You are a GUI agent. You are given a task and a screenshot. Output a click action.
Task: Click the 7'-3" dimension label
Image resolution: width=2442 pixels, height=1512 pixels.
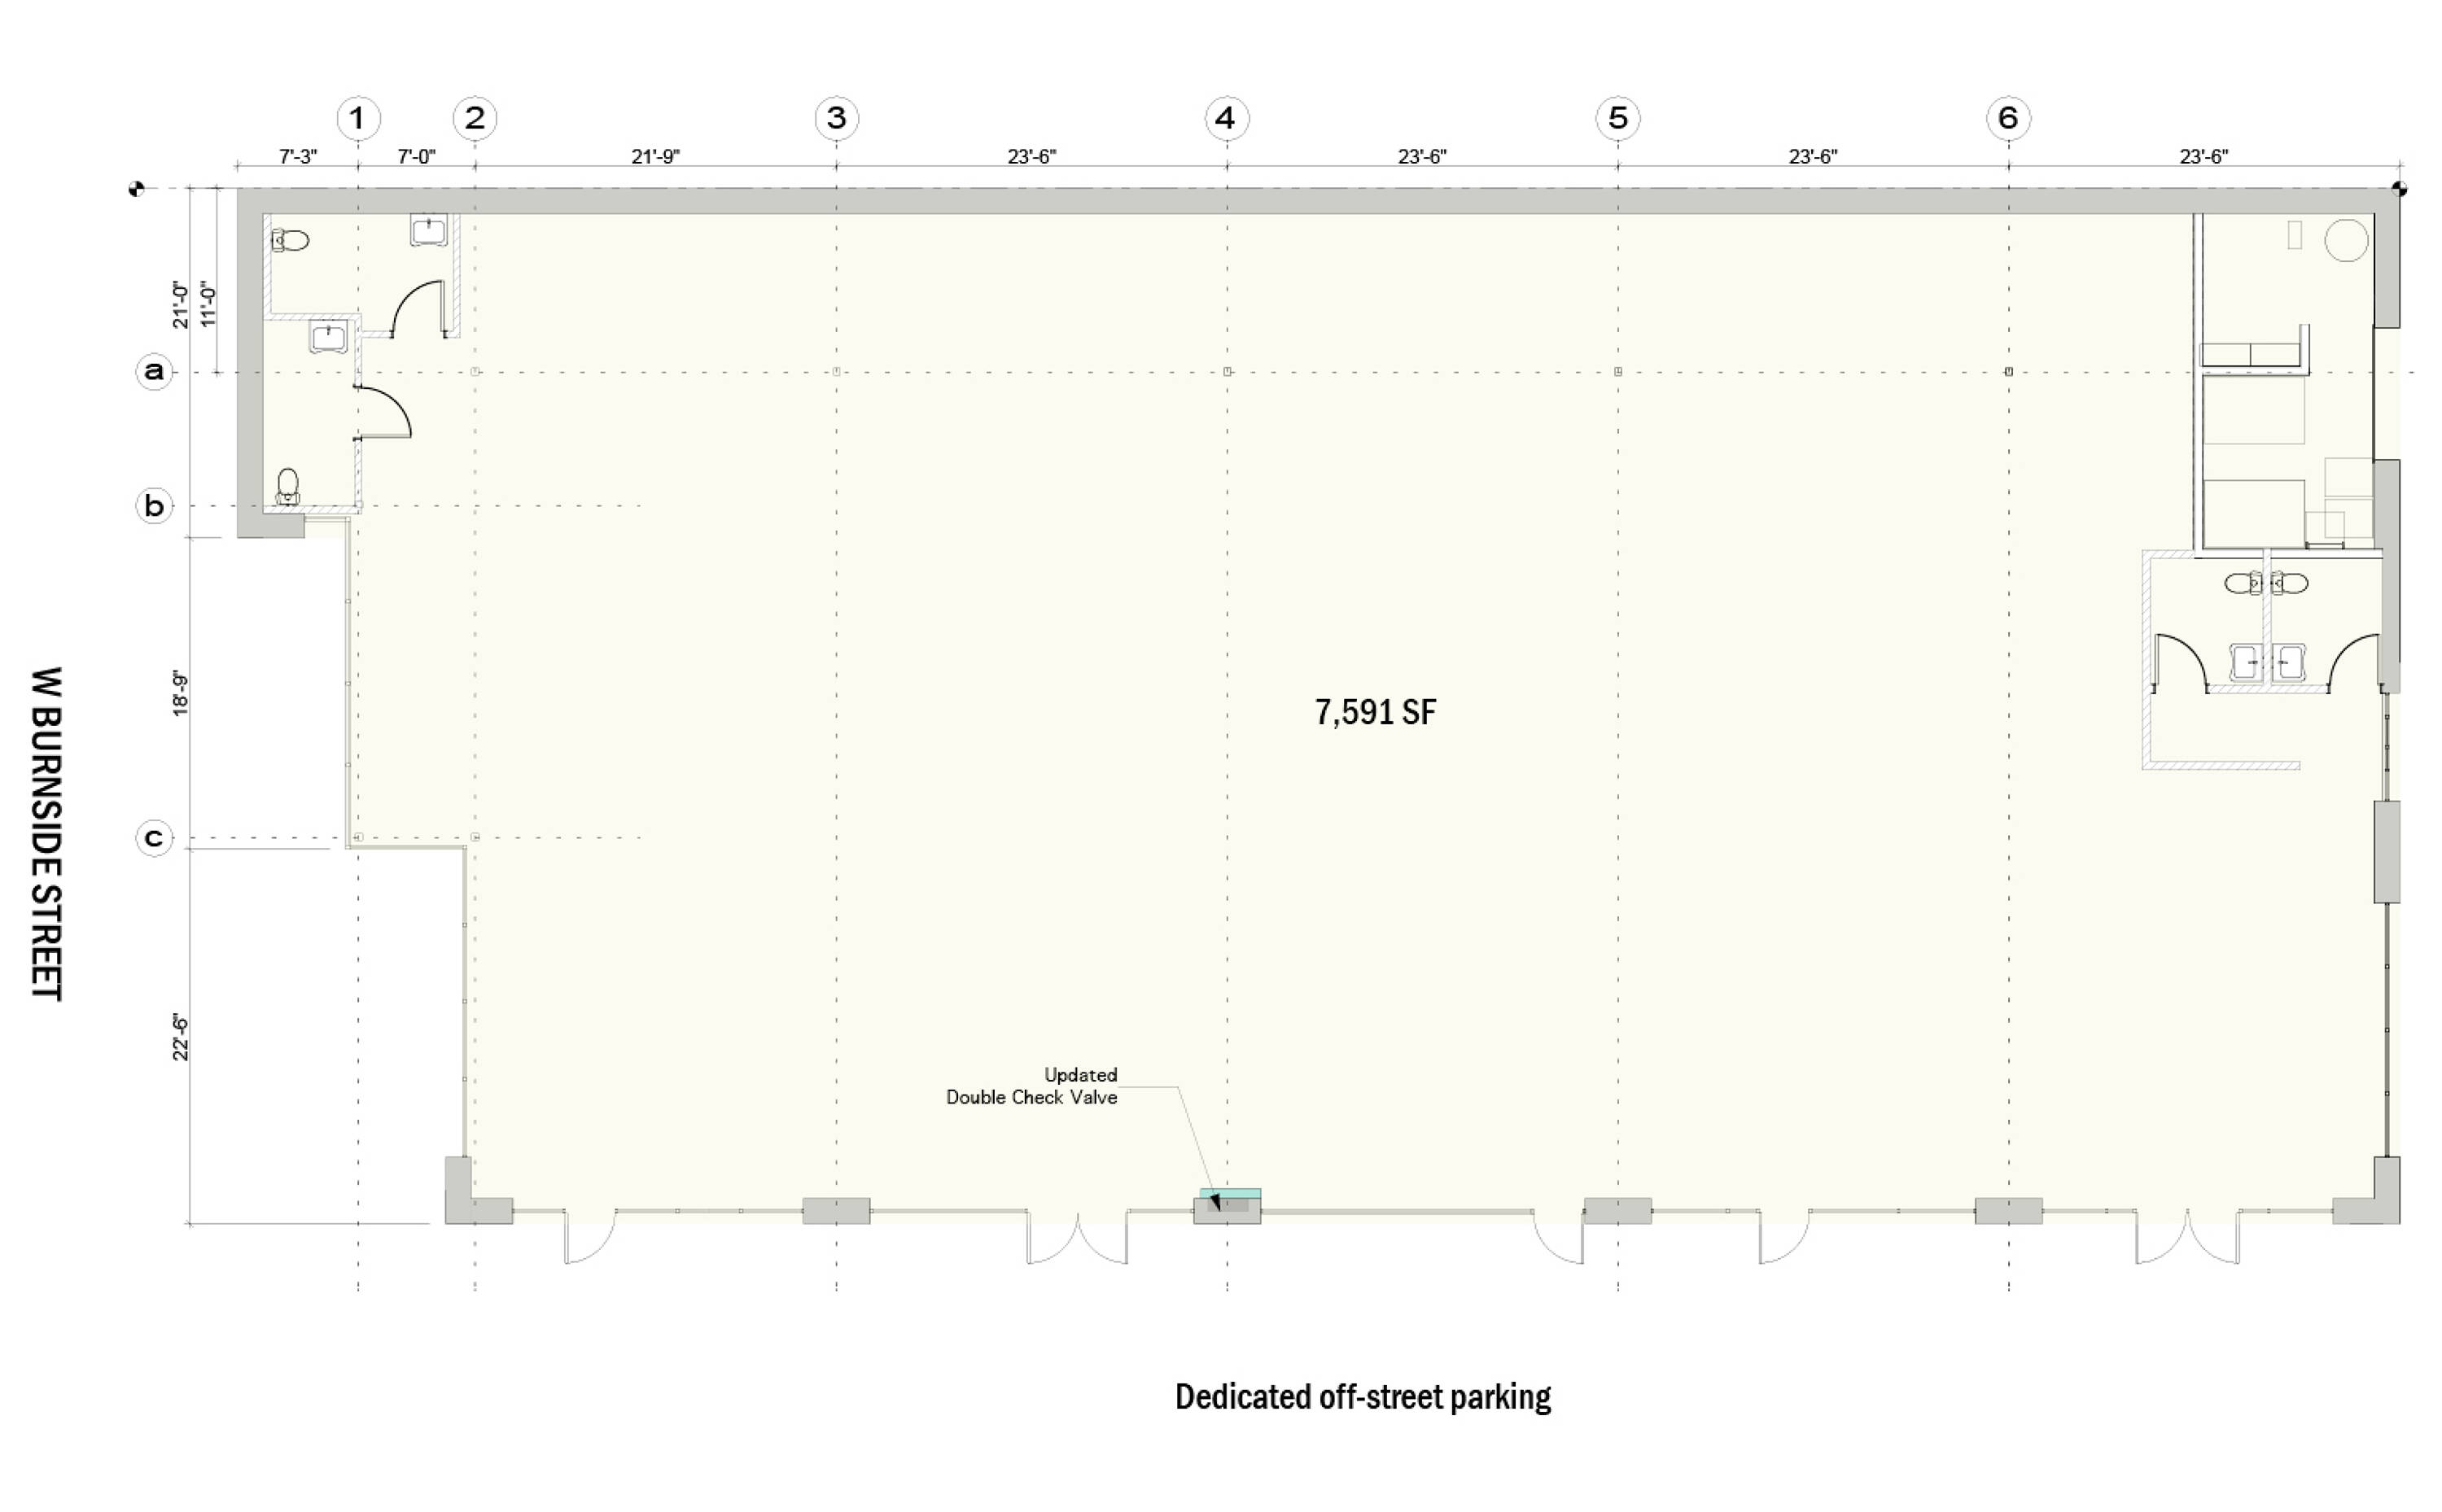(297, 157)
